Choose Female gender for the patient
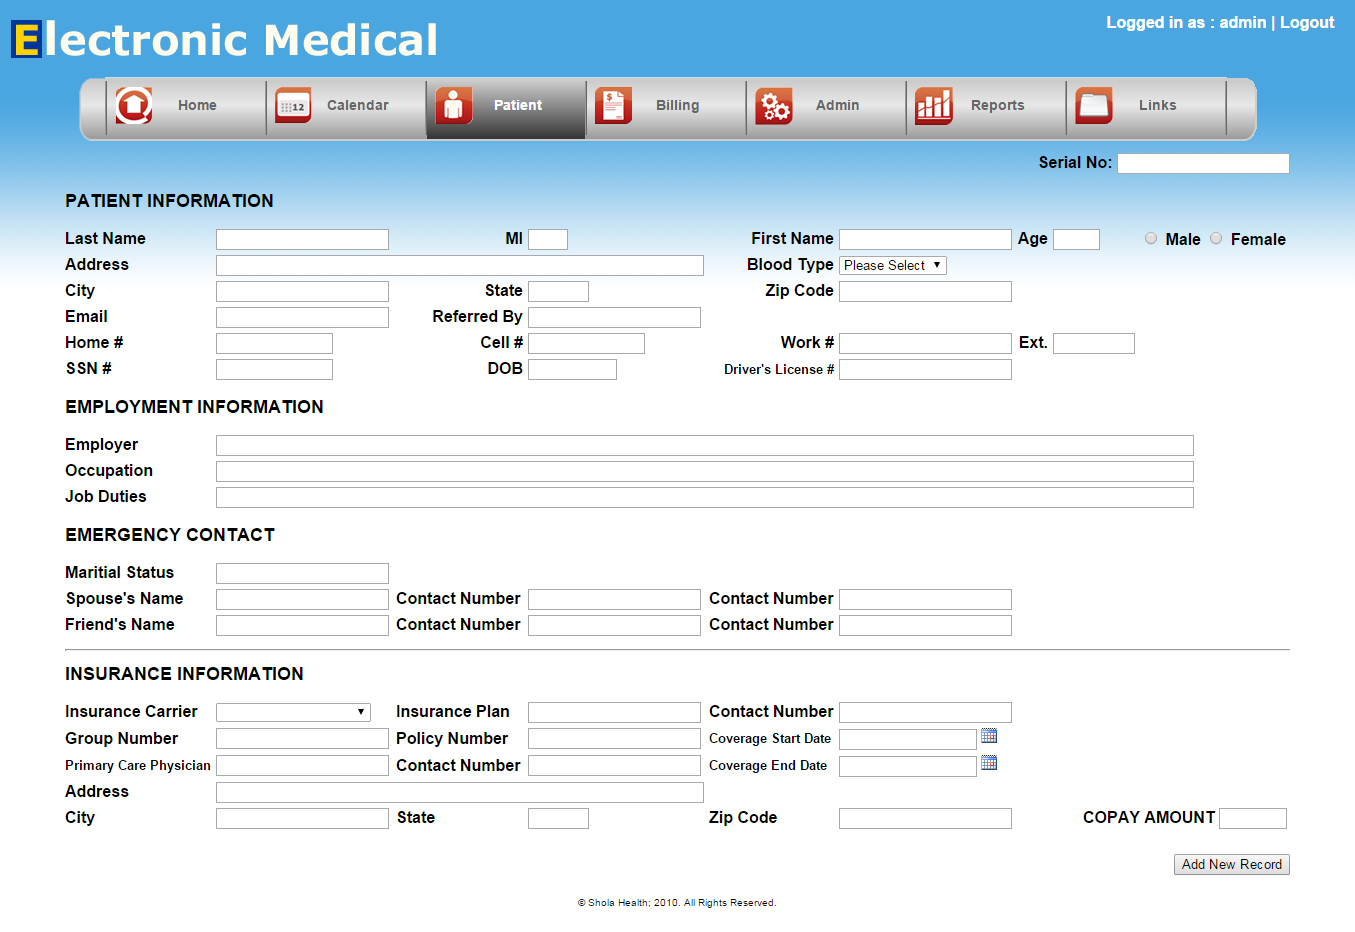Image resolution: width=1355 pixels, height=932 pixels. [1216, 238]
